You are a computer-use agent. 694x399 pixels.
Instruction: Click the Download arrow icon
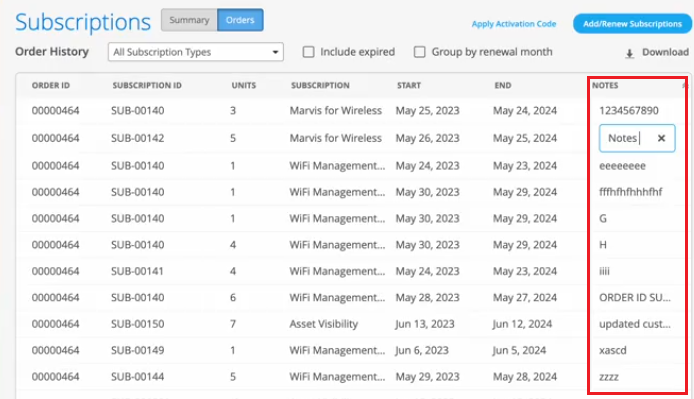(x=629, y=54)
